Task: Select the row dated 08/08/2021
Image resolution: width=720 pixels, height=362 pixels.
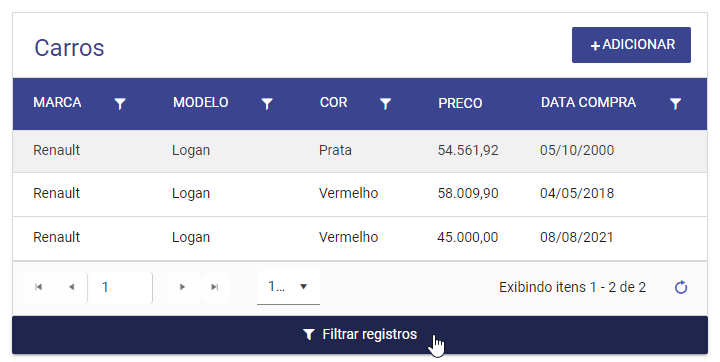Action: pyautogui.click(x=360, y=238)
